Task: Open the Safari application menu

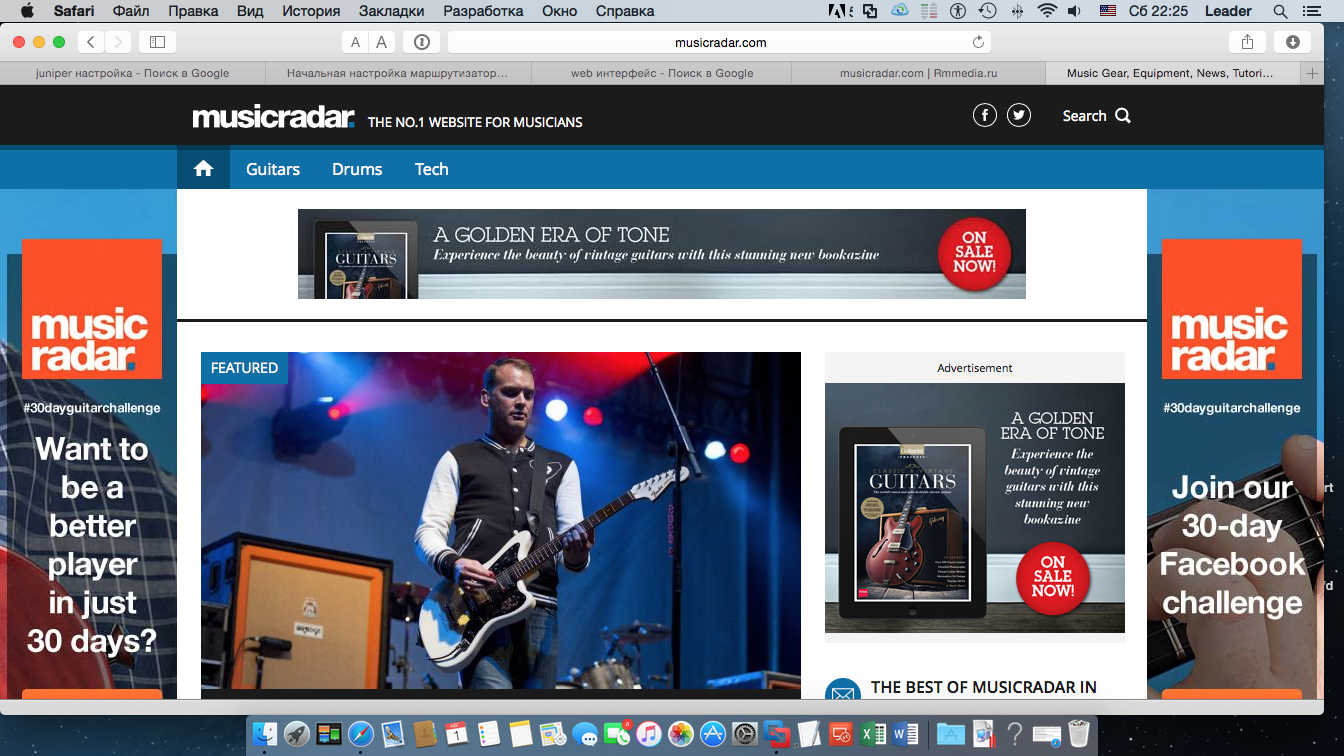Action: coord(74,11)
